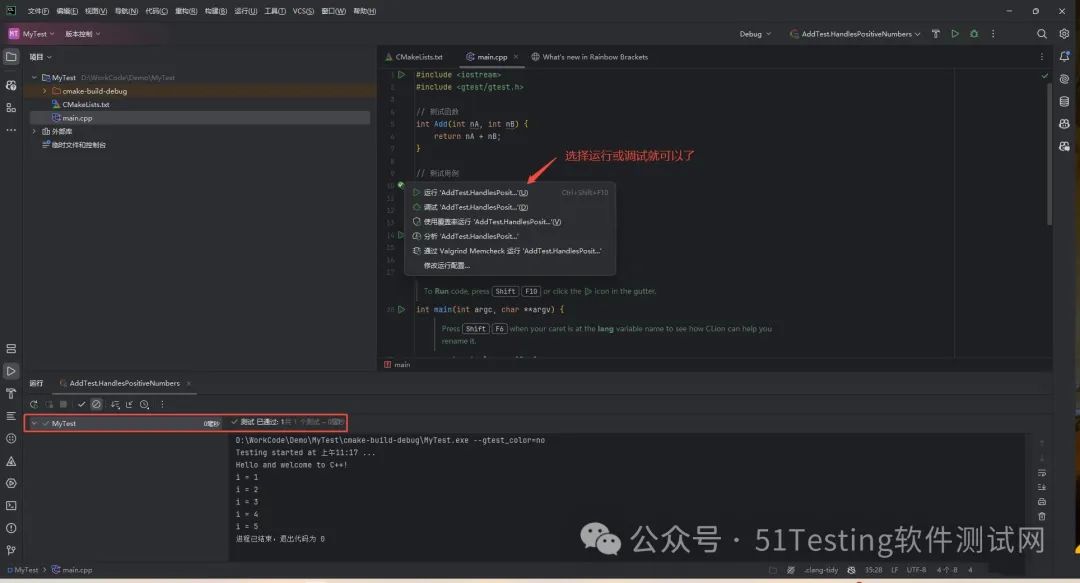Toggle the ignored tests filter in test panel
The height and width of the screenshot is (583, 1080).
(x=97, y=404)
